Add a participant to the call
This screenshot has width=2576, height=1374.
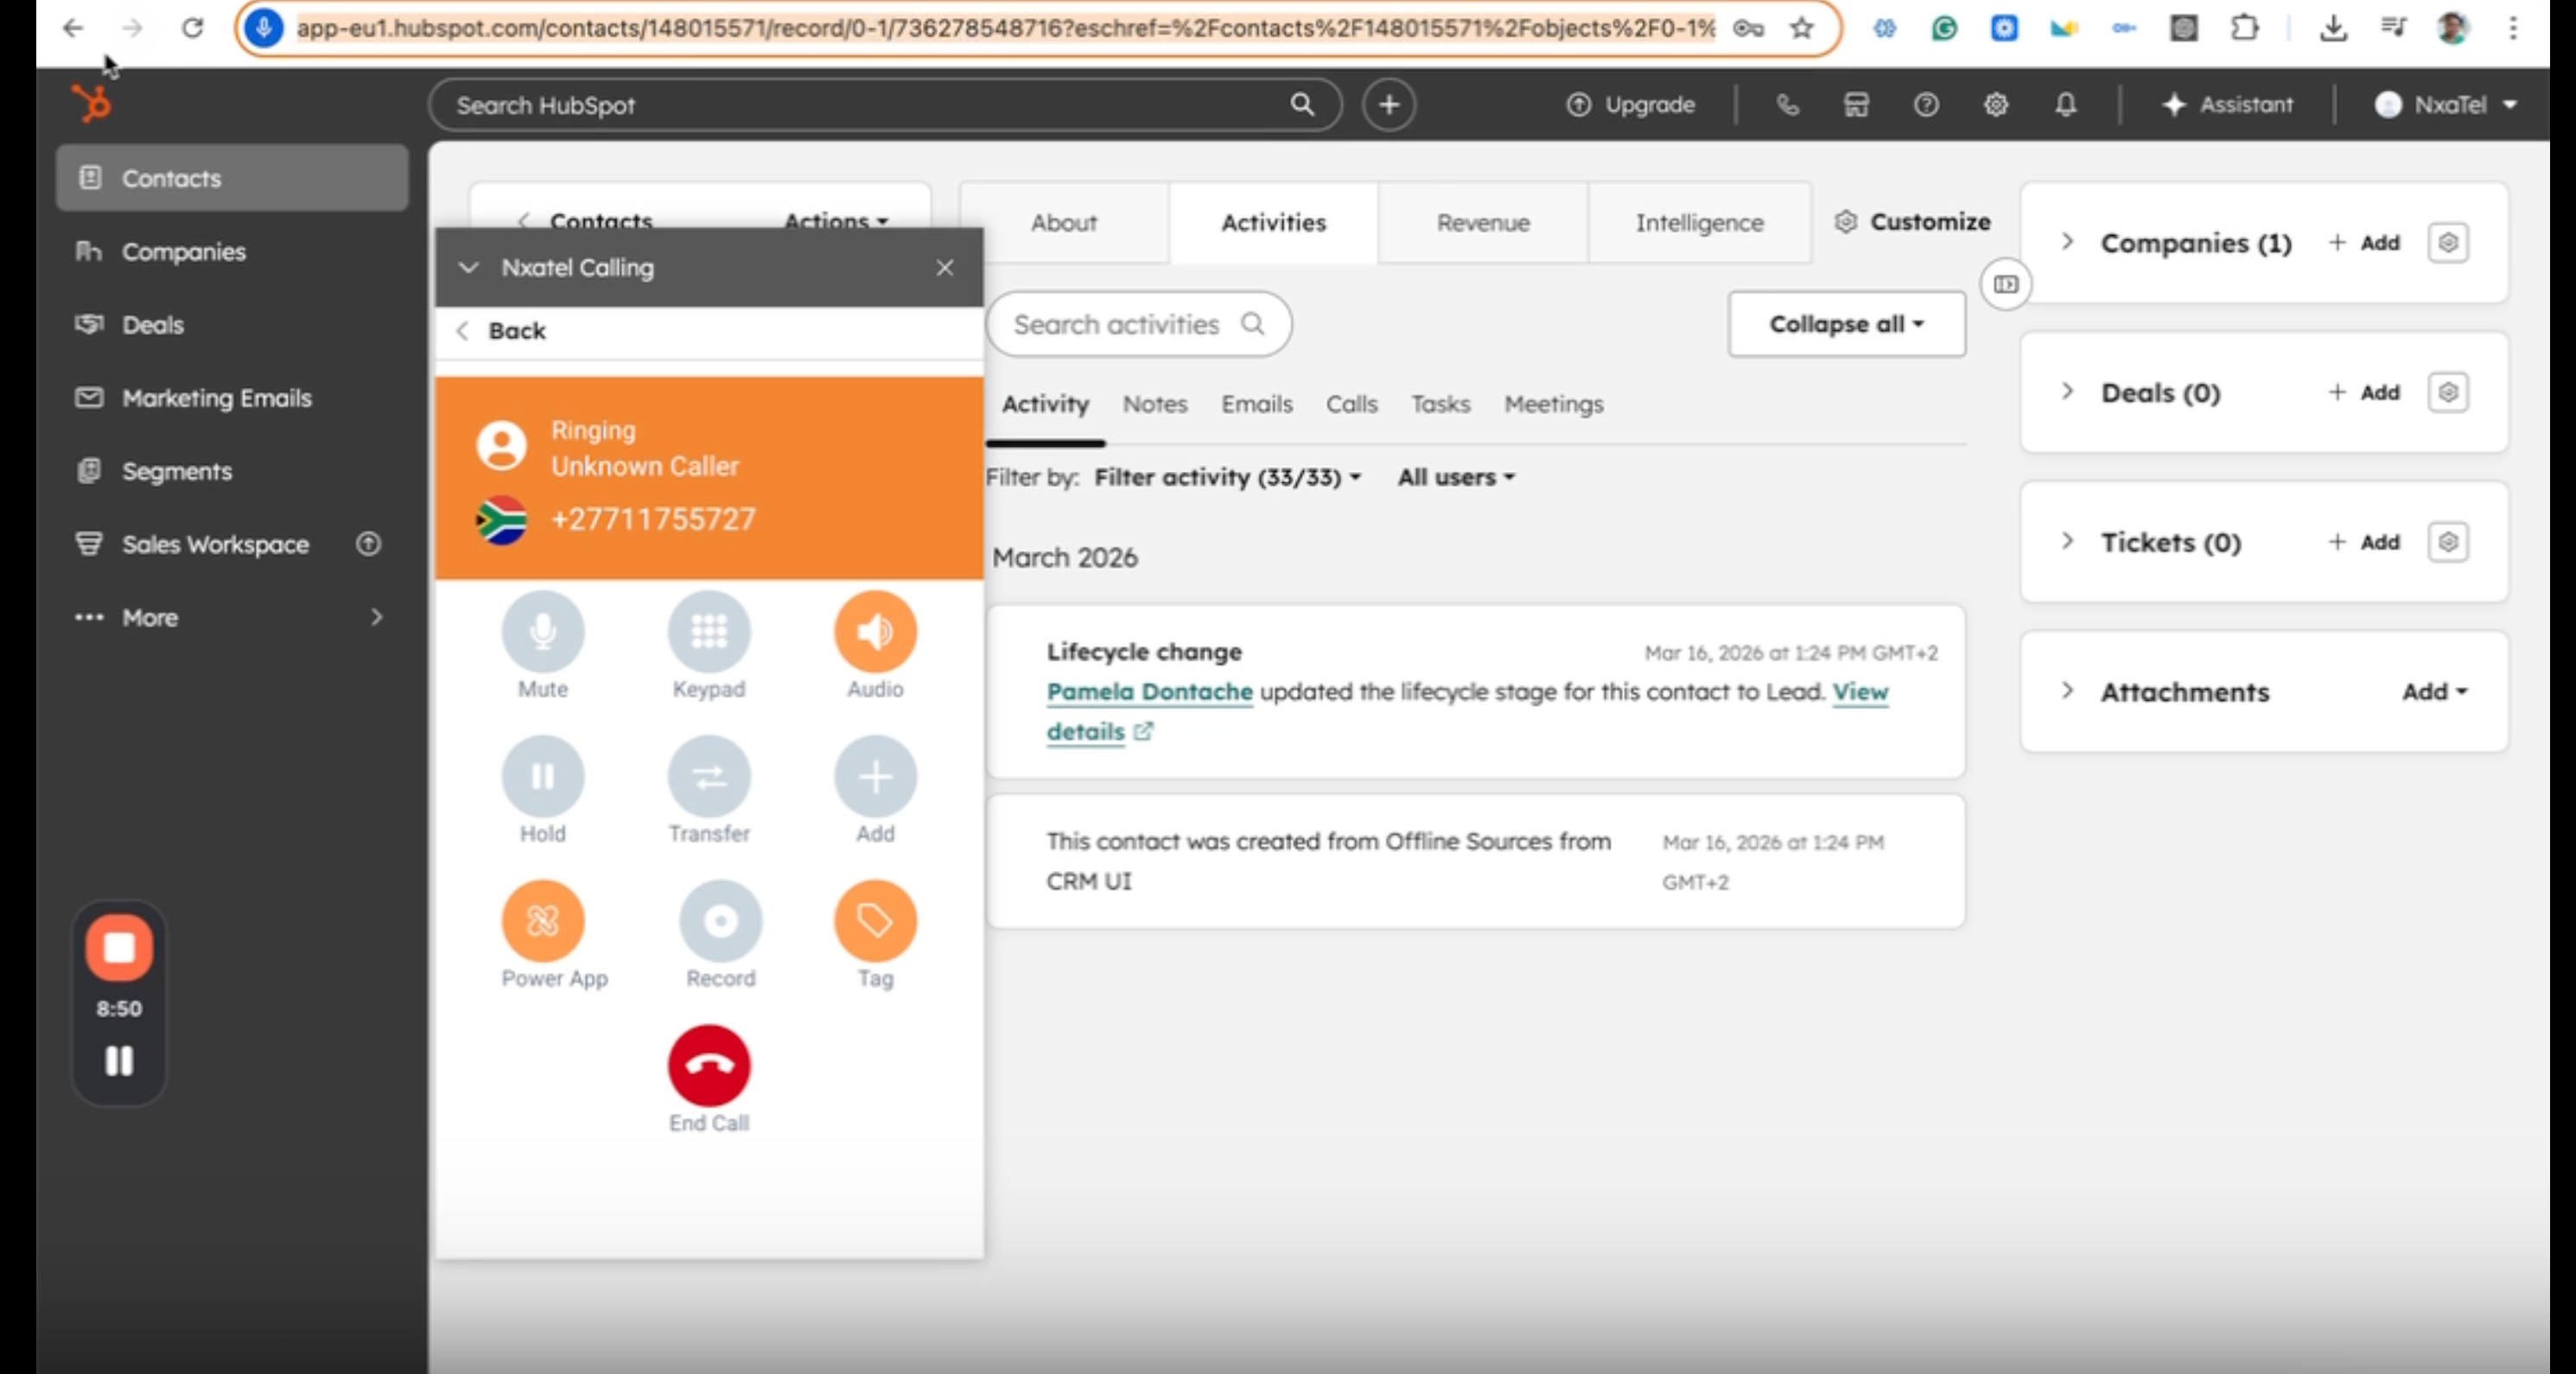[875, 777]
